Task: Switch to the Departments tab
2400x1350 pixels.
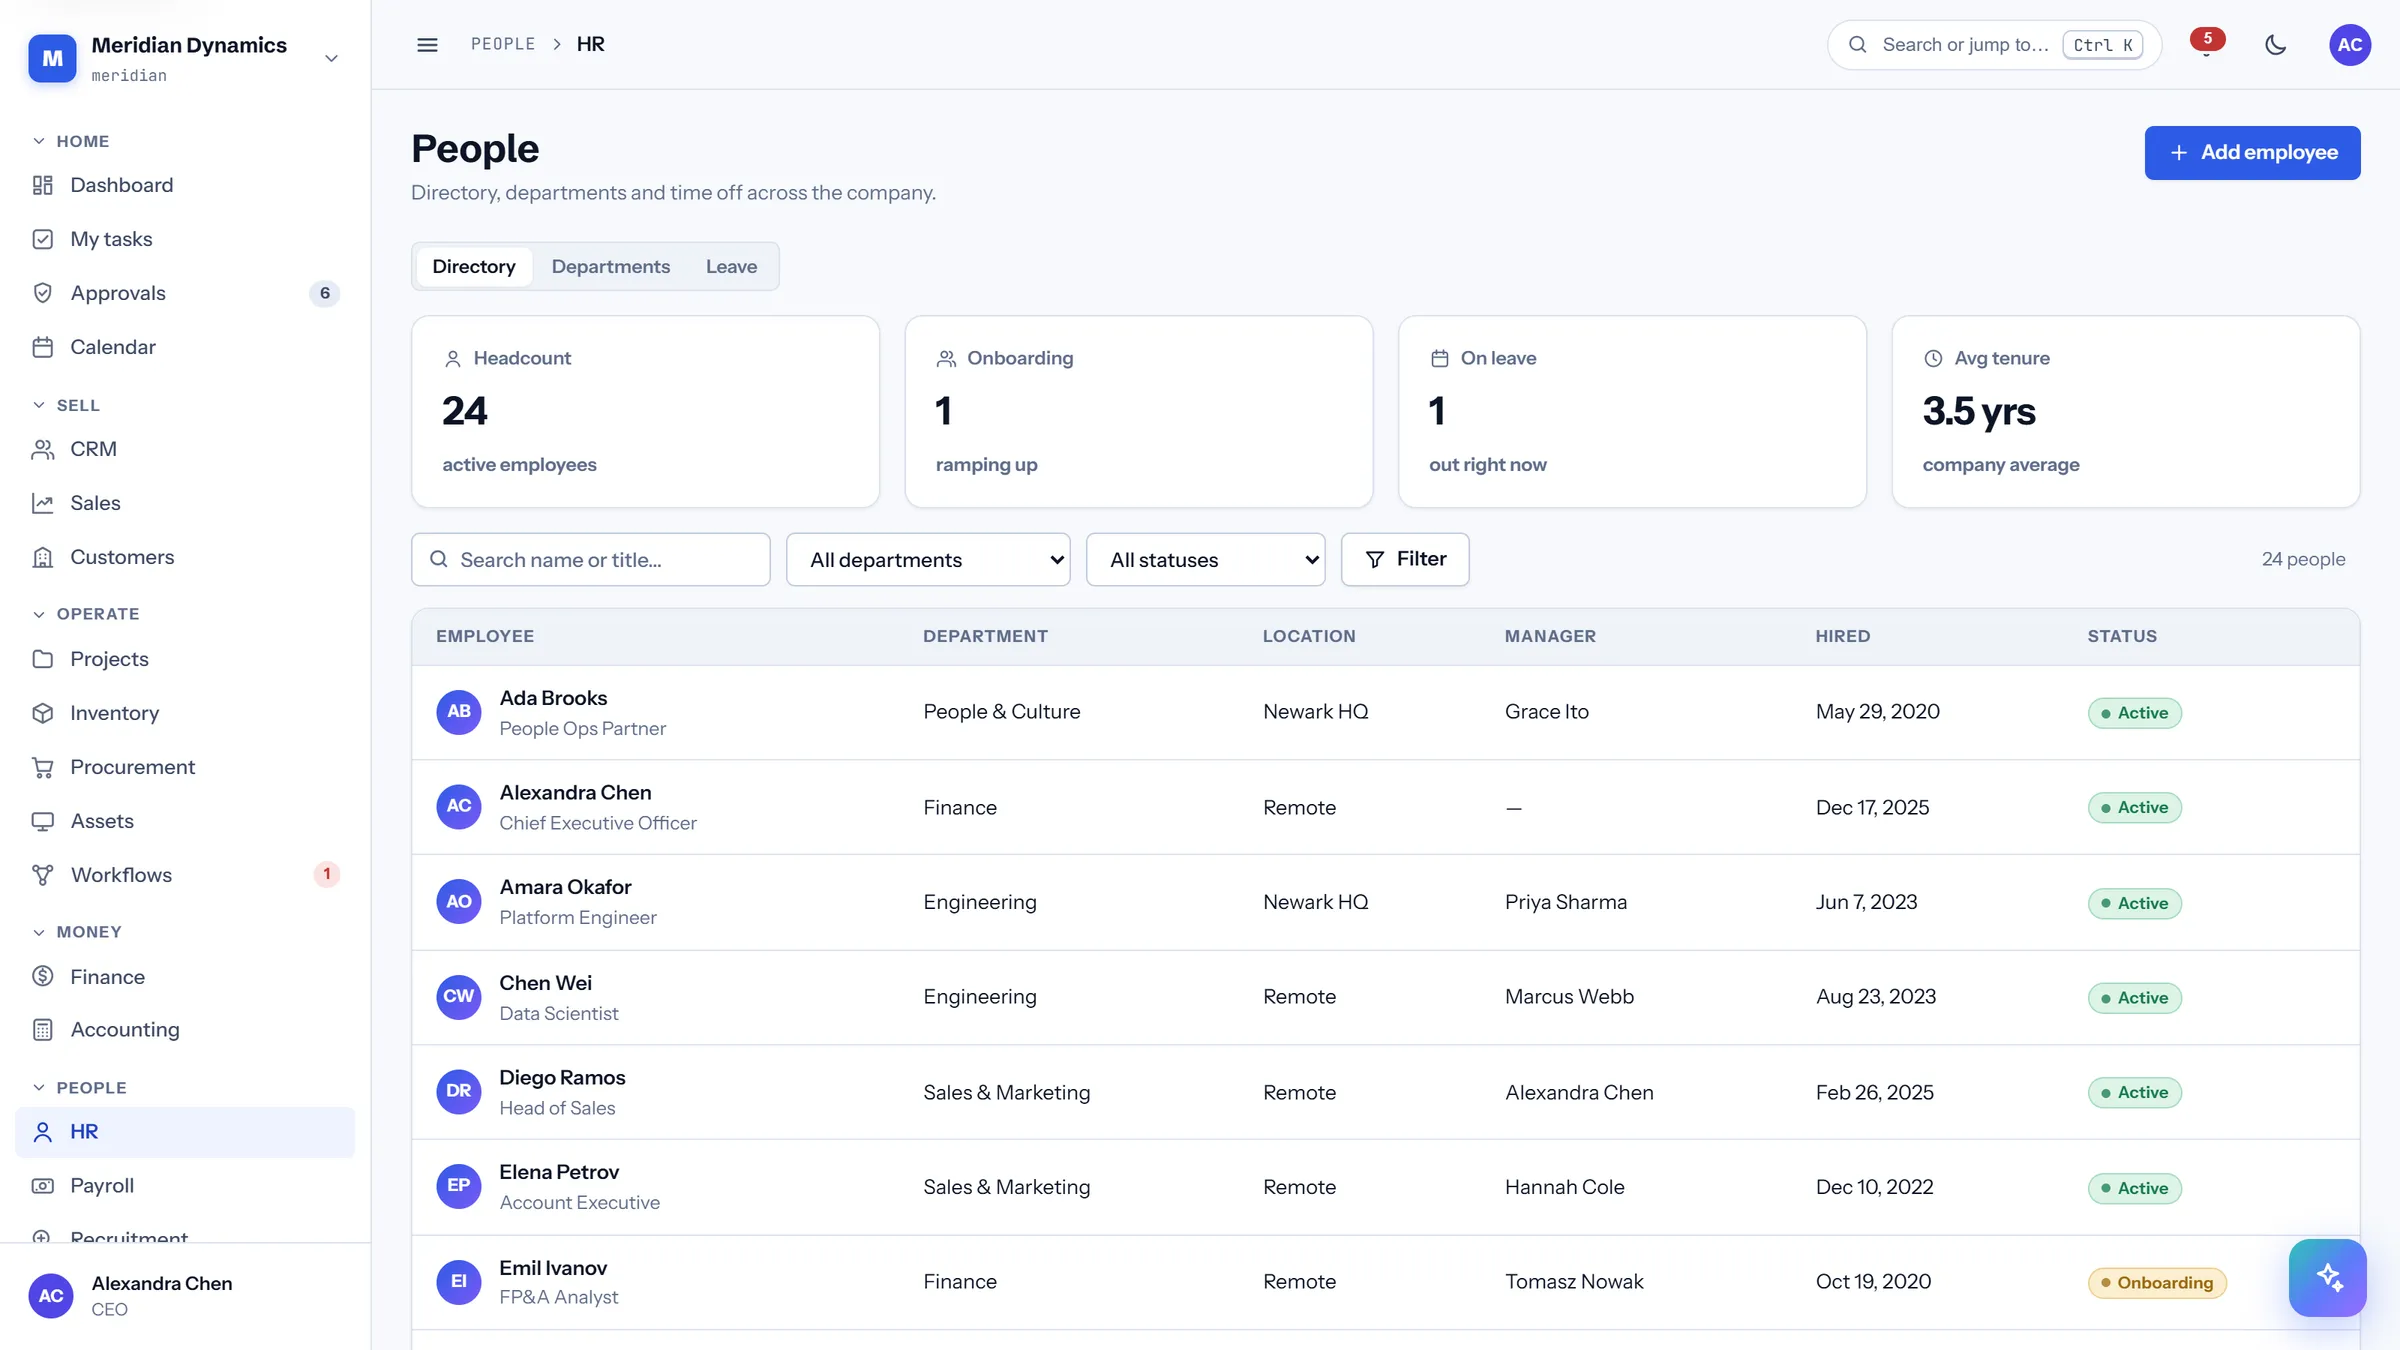Action: click(611, 266)
